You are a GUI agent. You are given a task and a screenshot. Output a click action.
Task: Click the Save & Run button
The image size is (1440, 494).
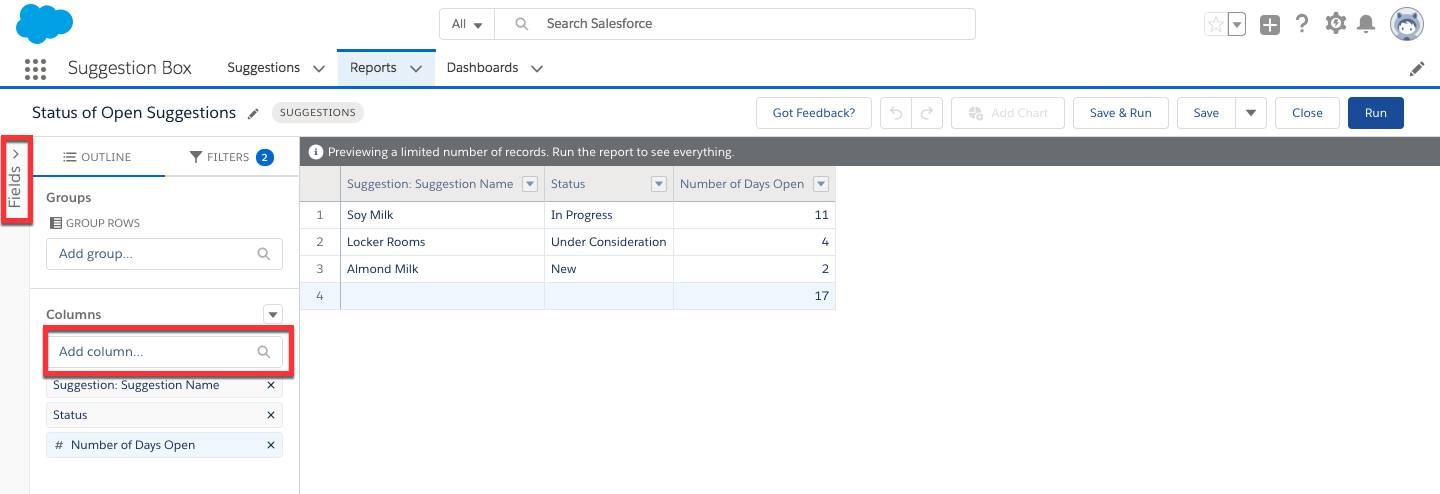1120,113
